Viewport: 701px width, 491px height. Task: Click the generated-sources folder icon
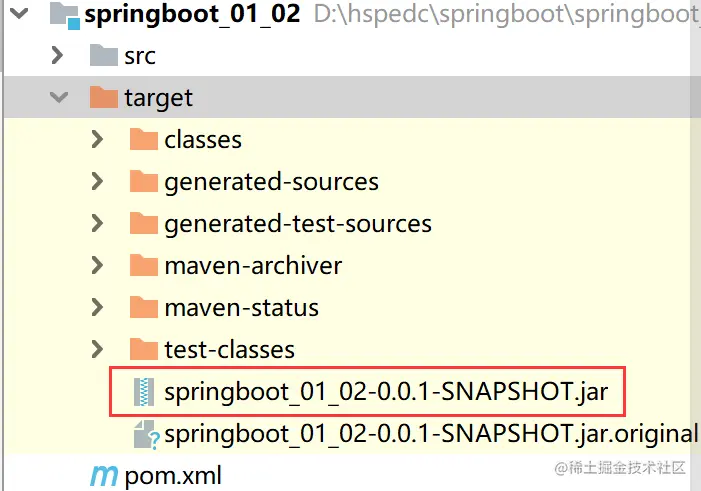[144, 181]
